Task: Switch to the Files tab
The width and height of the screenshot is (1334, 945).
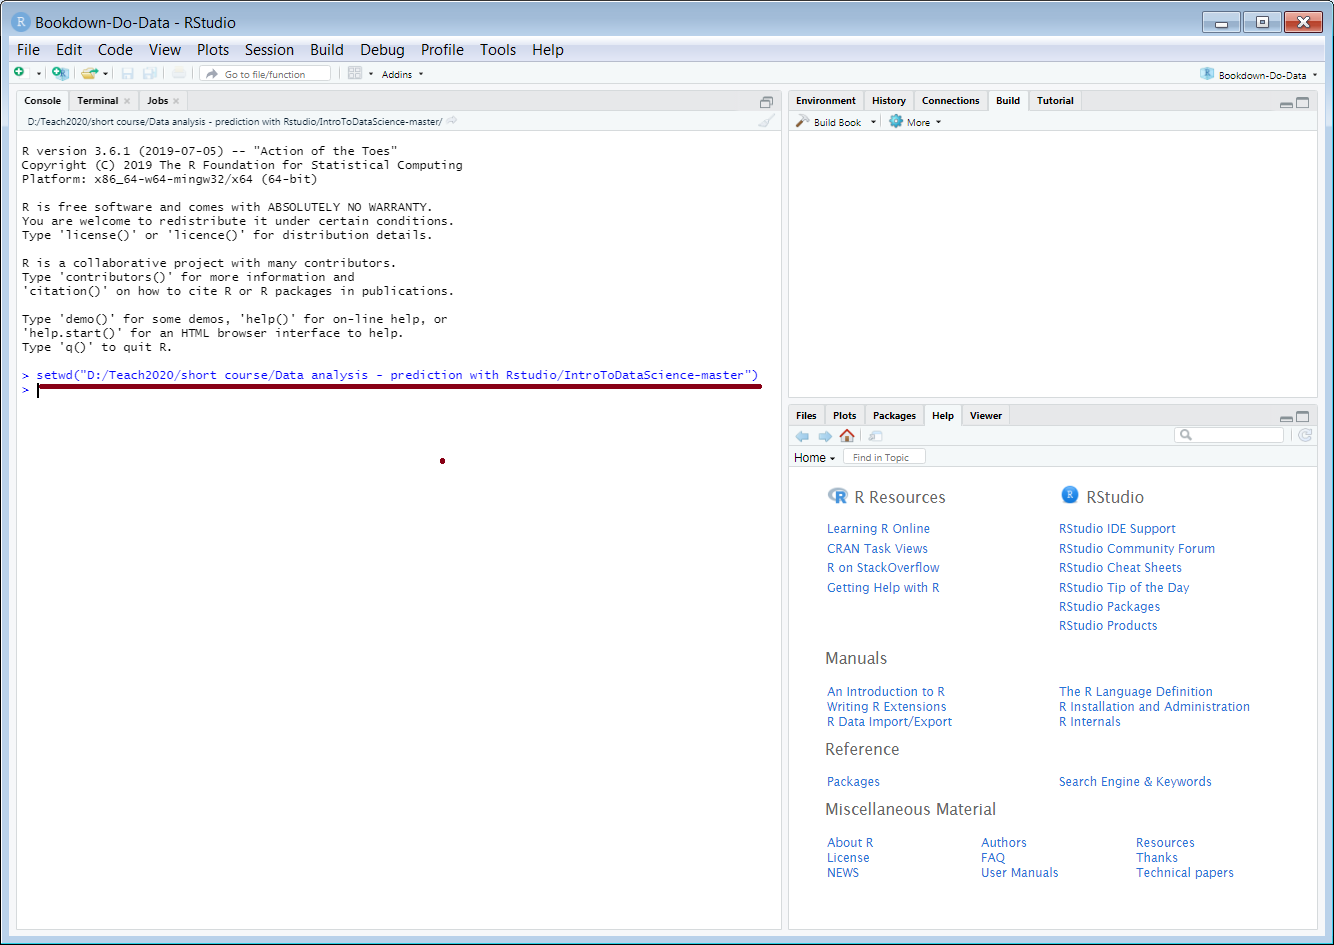Action: (x=806, y=416)
